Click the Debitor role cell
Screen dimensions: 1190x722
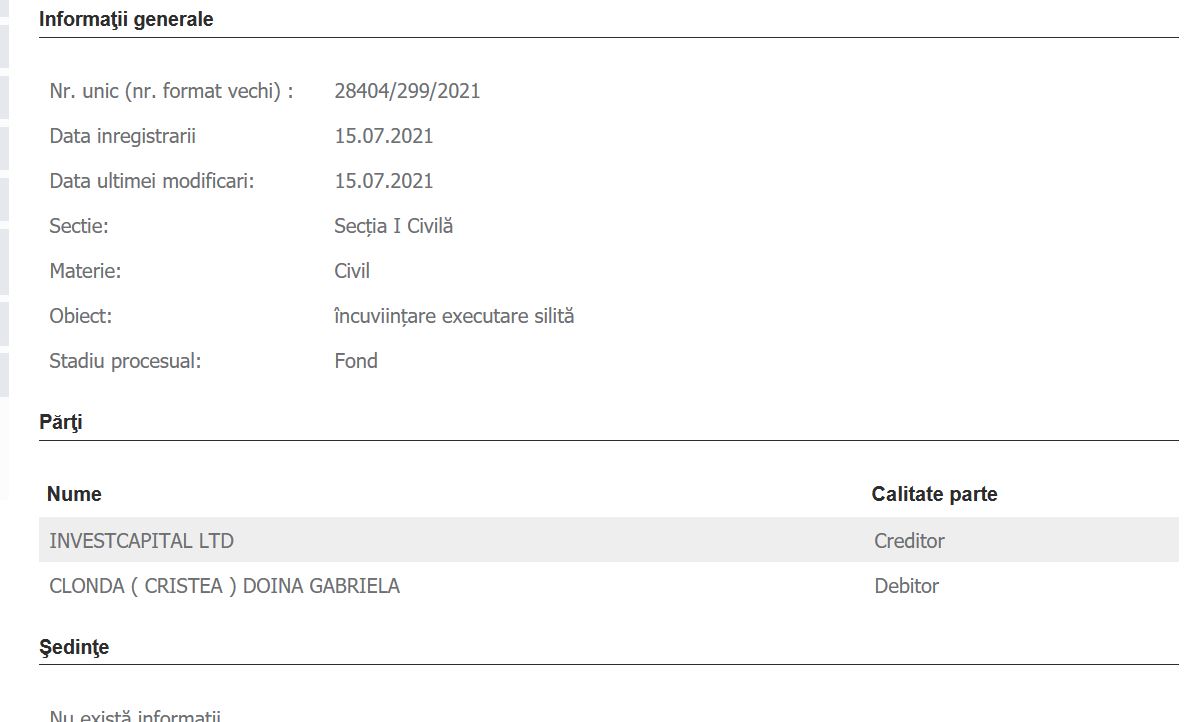click(906, 586)
